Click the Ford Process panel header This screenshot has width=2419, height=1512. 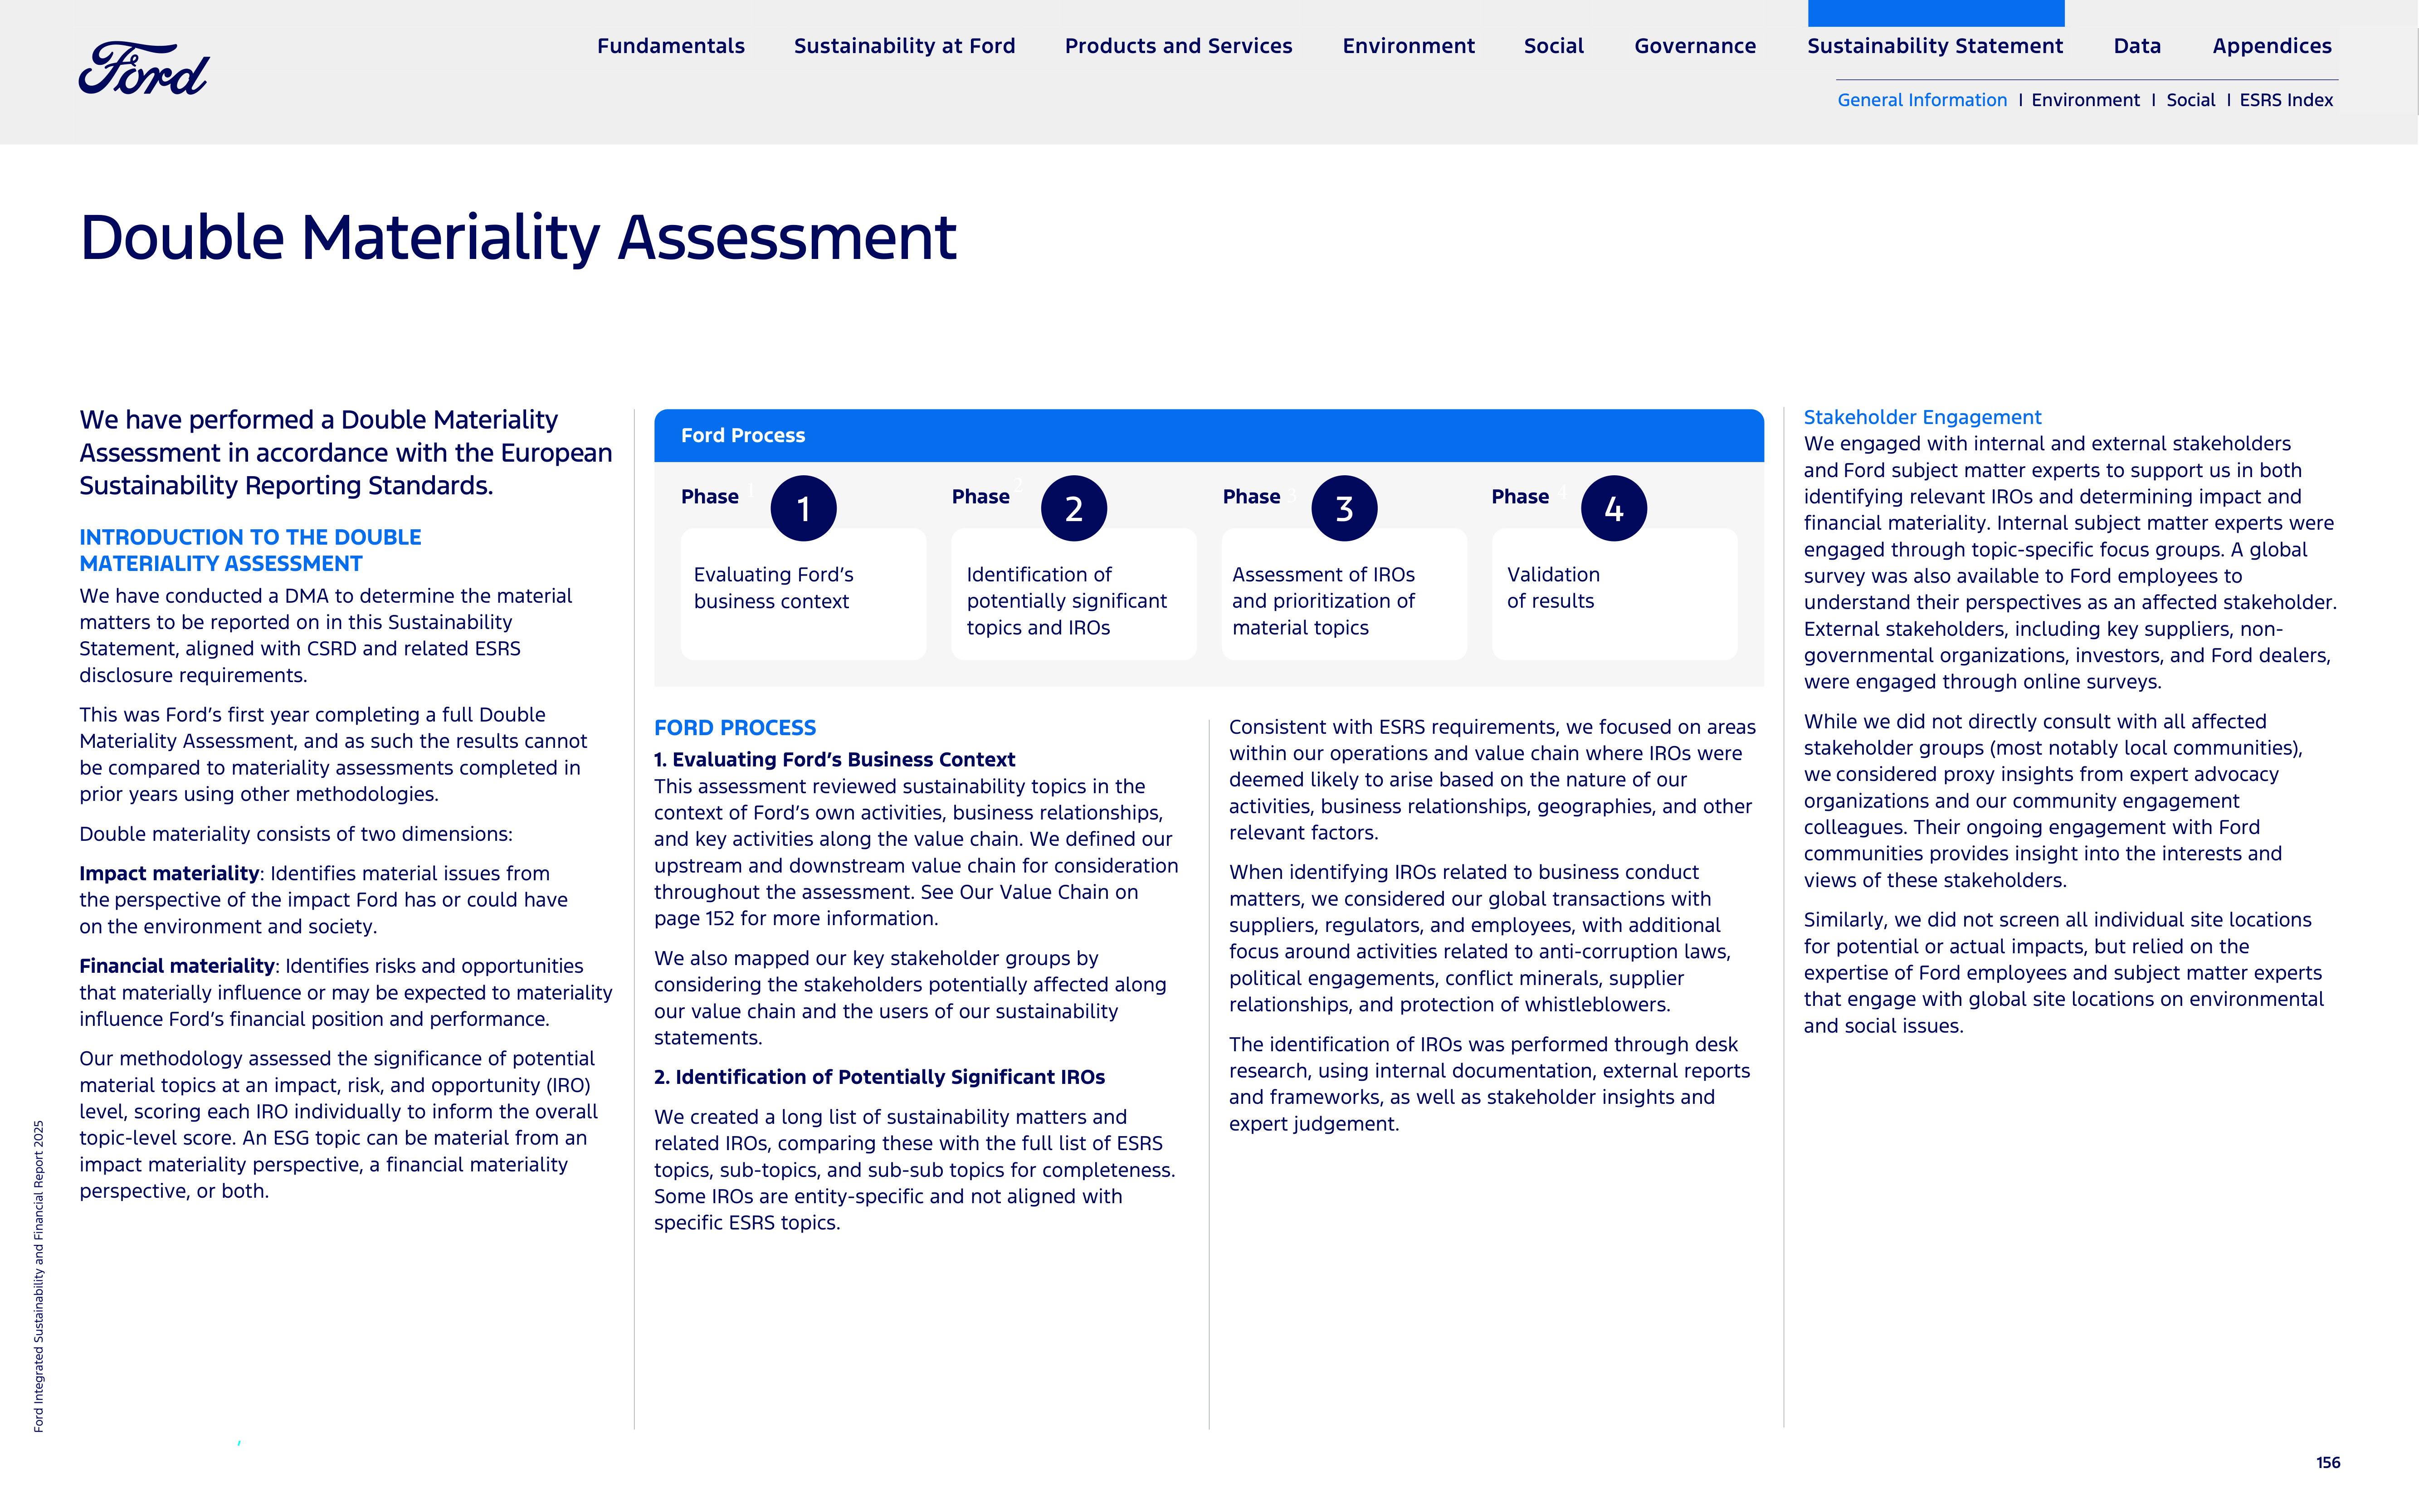(x=1209, y=435)
